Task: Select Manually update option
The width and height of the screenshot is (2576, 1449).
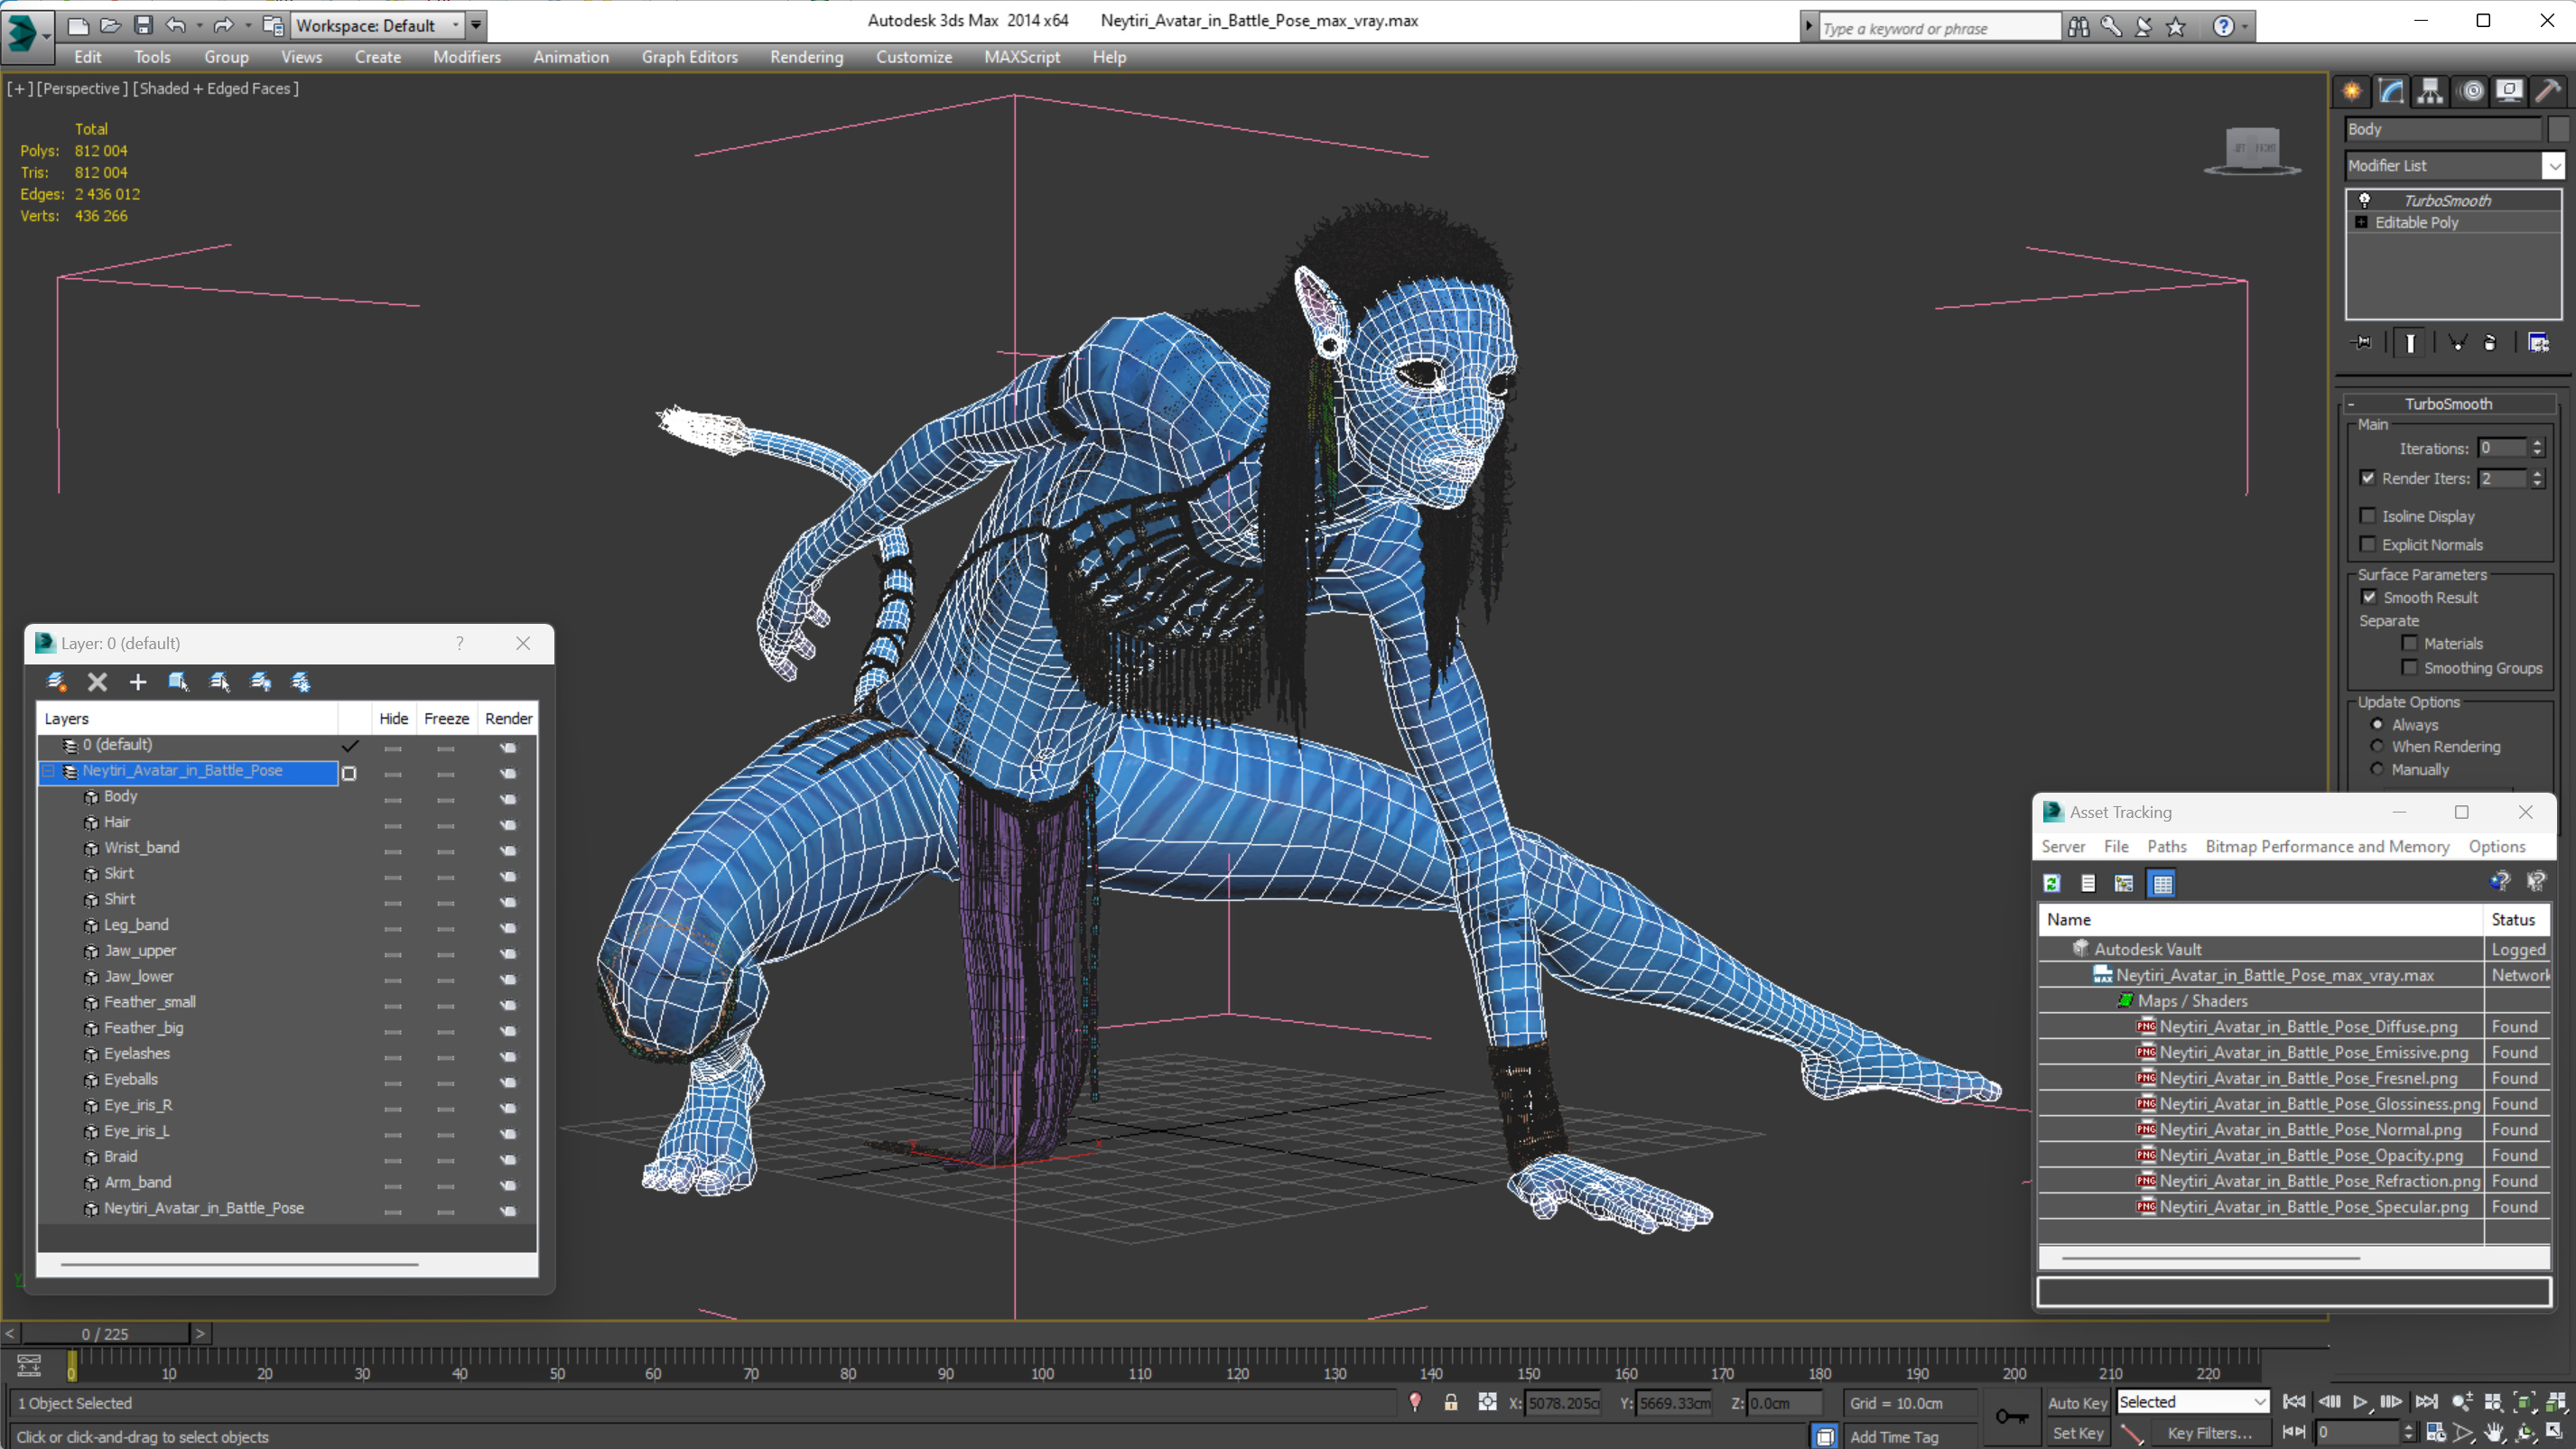Action: (2377, 769)
